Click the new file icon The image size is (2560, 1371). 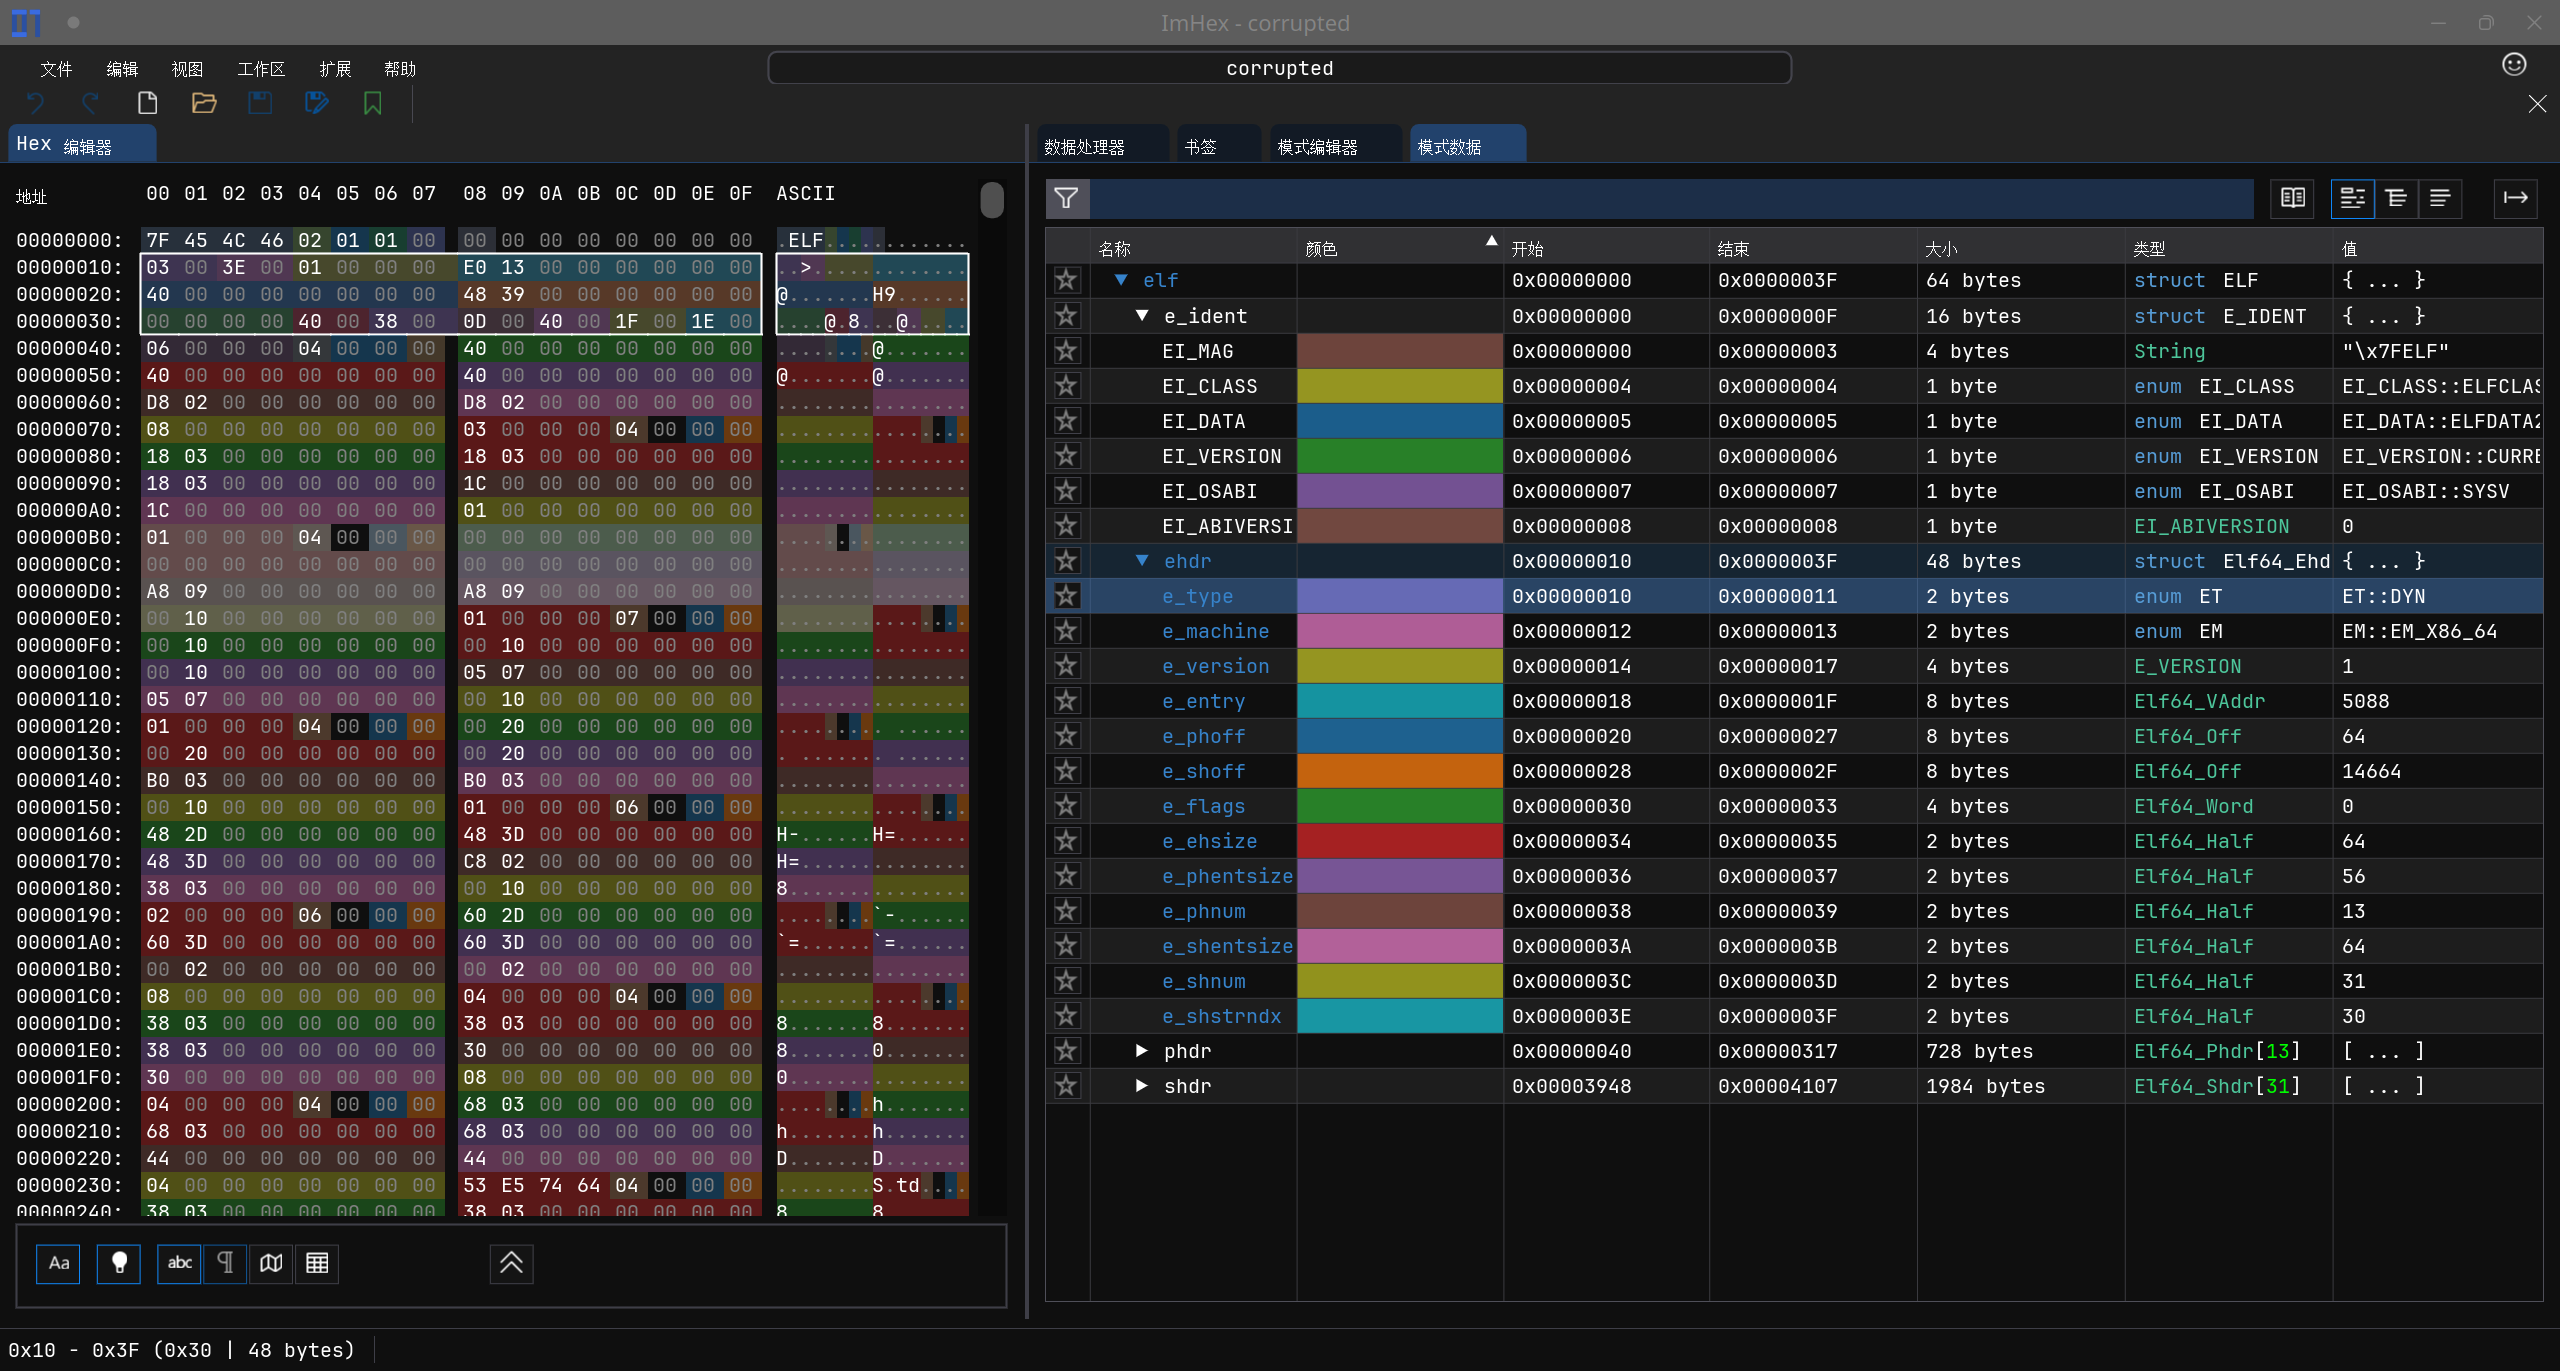tap(147, 103)
